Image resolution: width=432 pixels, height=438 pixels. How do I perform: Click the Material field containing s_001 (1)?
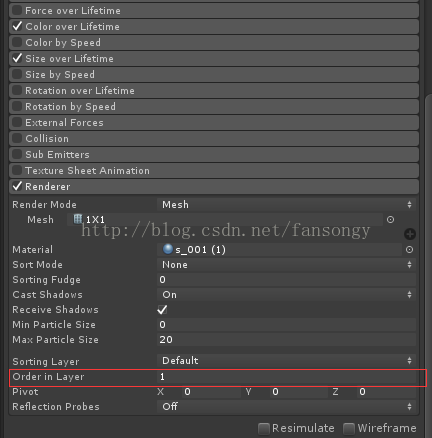pyautogui.click(x=279, y=250)
